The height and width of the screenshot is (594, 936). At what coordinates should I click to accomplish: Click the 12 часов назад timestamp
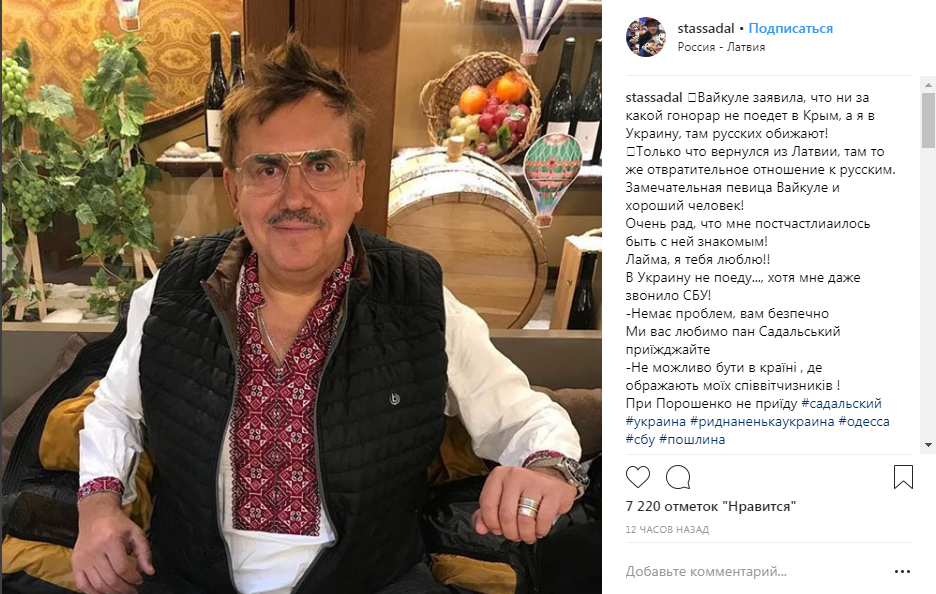coord(667,529)
